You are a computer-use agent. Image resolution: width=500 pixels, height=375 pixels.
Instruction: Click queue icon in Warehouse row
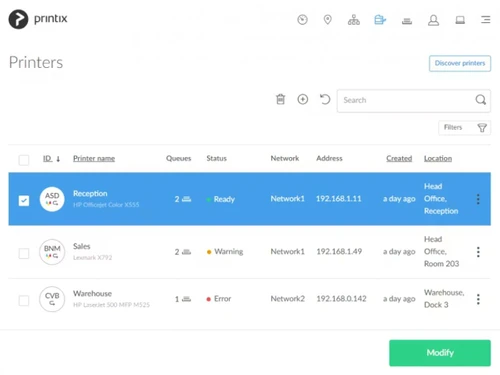point(187,299)
